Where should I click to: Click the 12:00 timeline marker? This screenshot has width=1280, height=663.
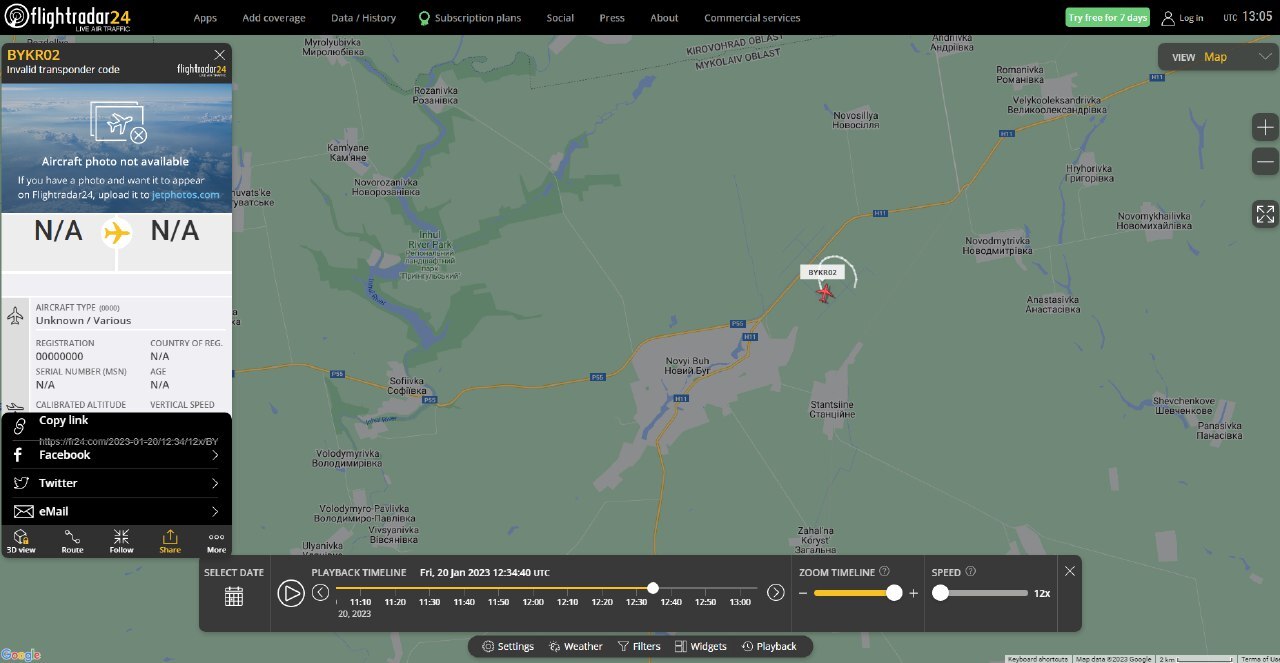(533, 602)
